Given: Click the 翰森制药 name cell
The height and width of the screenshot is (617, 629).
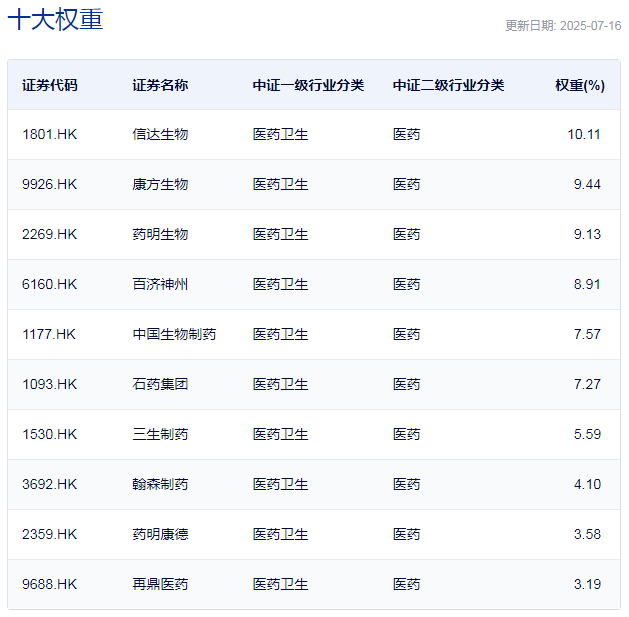Looking at the screenshot, I should (160, 484).
